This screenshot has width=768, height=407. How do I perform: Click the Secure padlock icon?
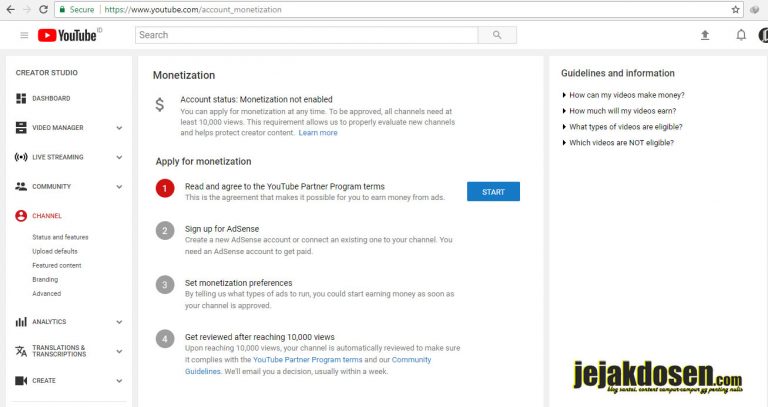click(62, 9)
